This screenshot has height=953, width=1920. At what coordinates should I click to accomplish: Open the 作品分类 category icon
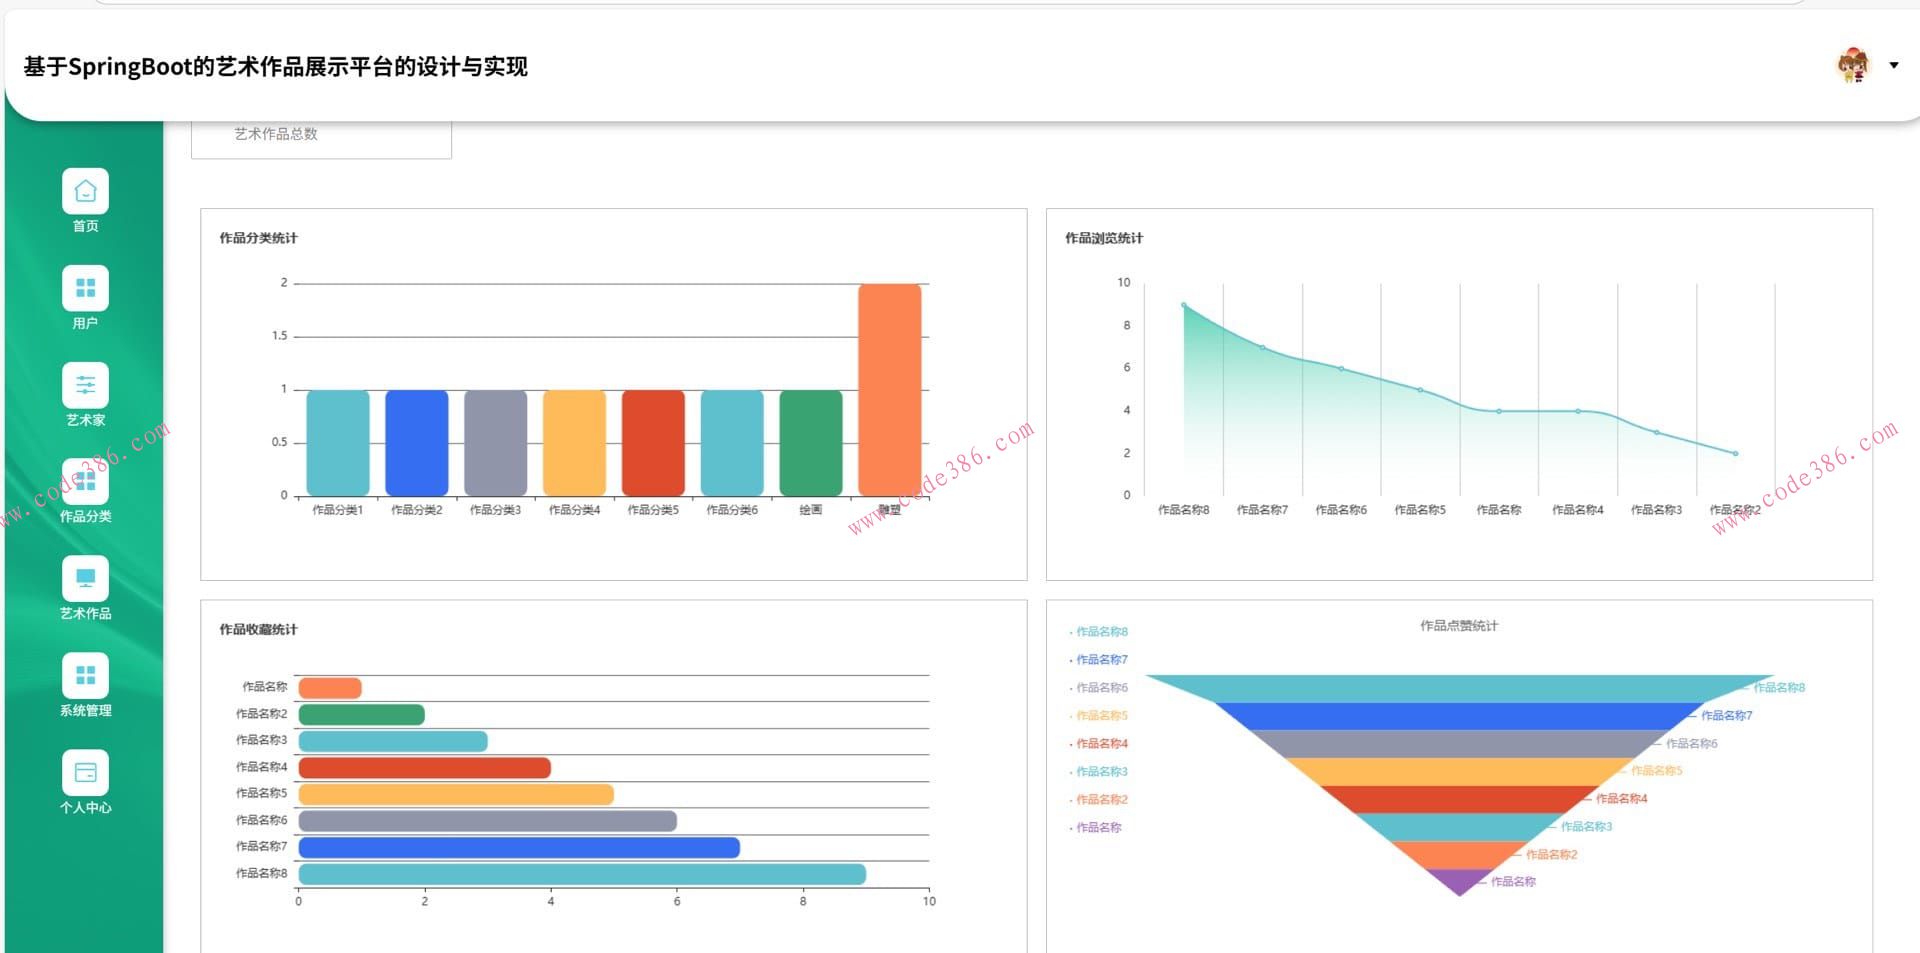click(x=85, y=482)
